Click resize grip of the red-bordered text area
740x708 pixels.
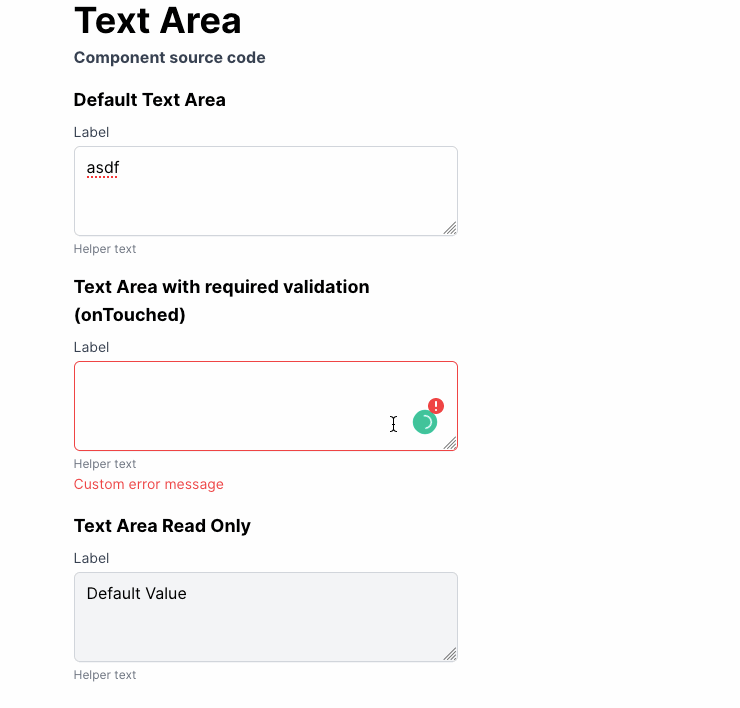(x=450, y=443)
